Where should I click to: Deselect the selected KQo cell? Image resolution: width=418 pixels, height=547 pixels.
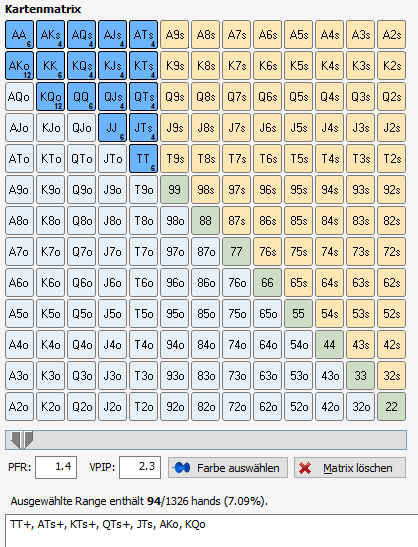click(x=51, y=97)
